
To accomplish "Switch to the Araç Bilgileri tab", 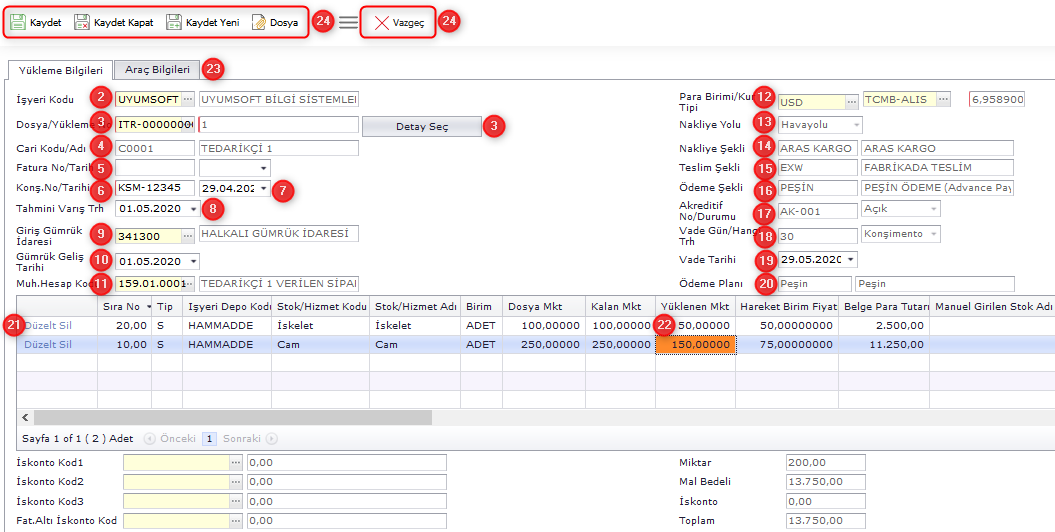I will coord(156,69).
